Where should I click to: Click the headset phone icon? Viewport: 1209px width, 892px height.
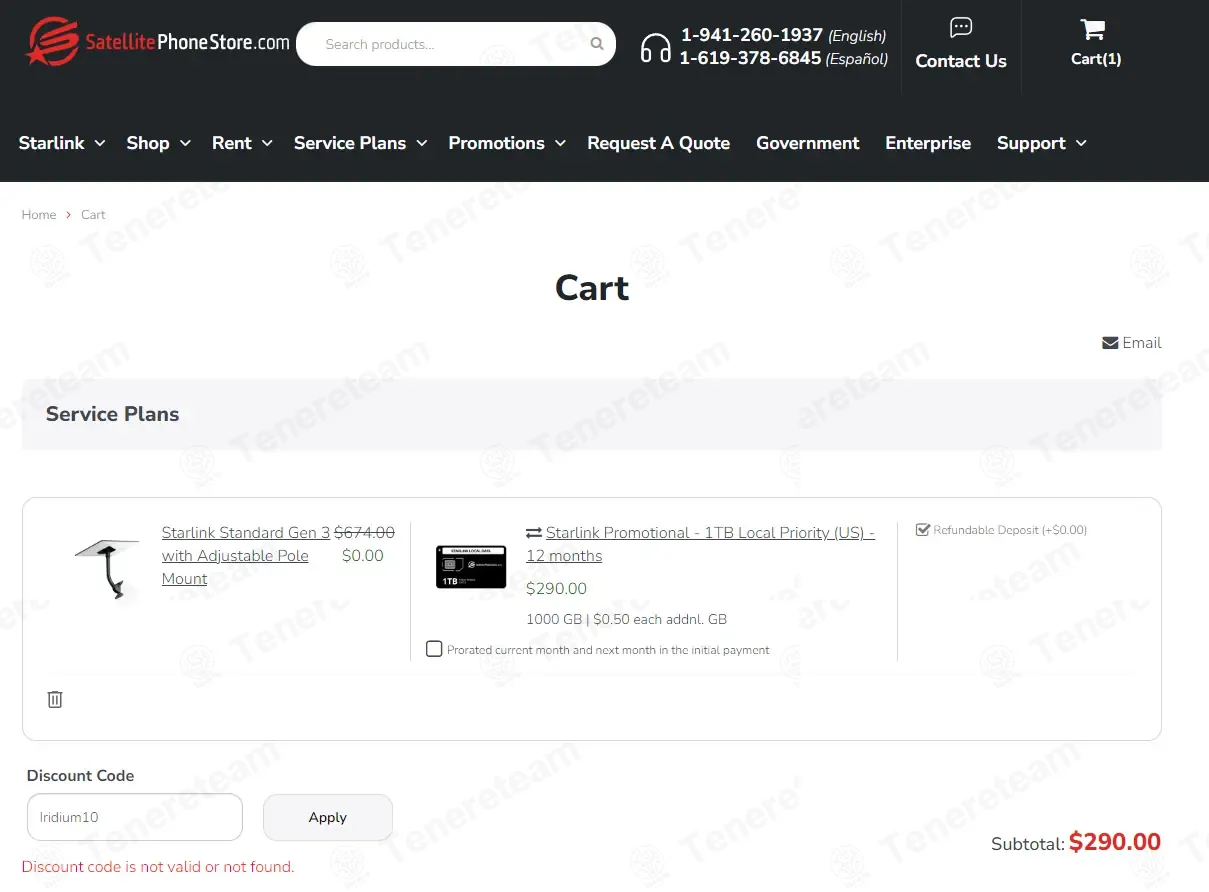[656, 47]
